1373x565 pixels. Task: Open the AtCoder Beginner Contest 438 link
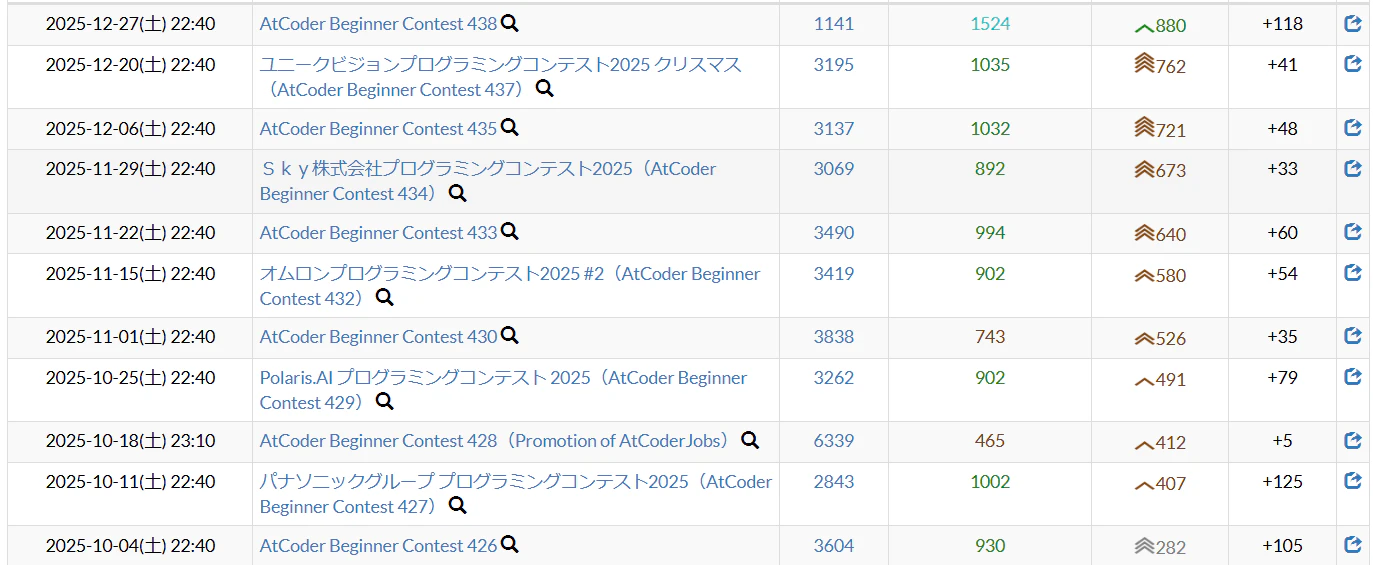(378, 24)
